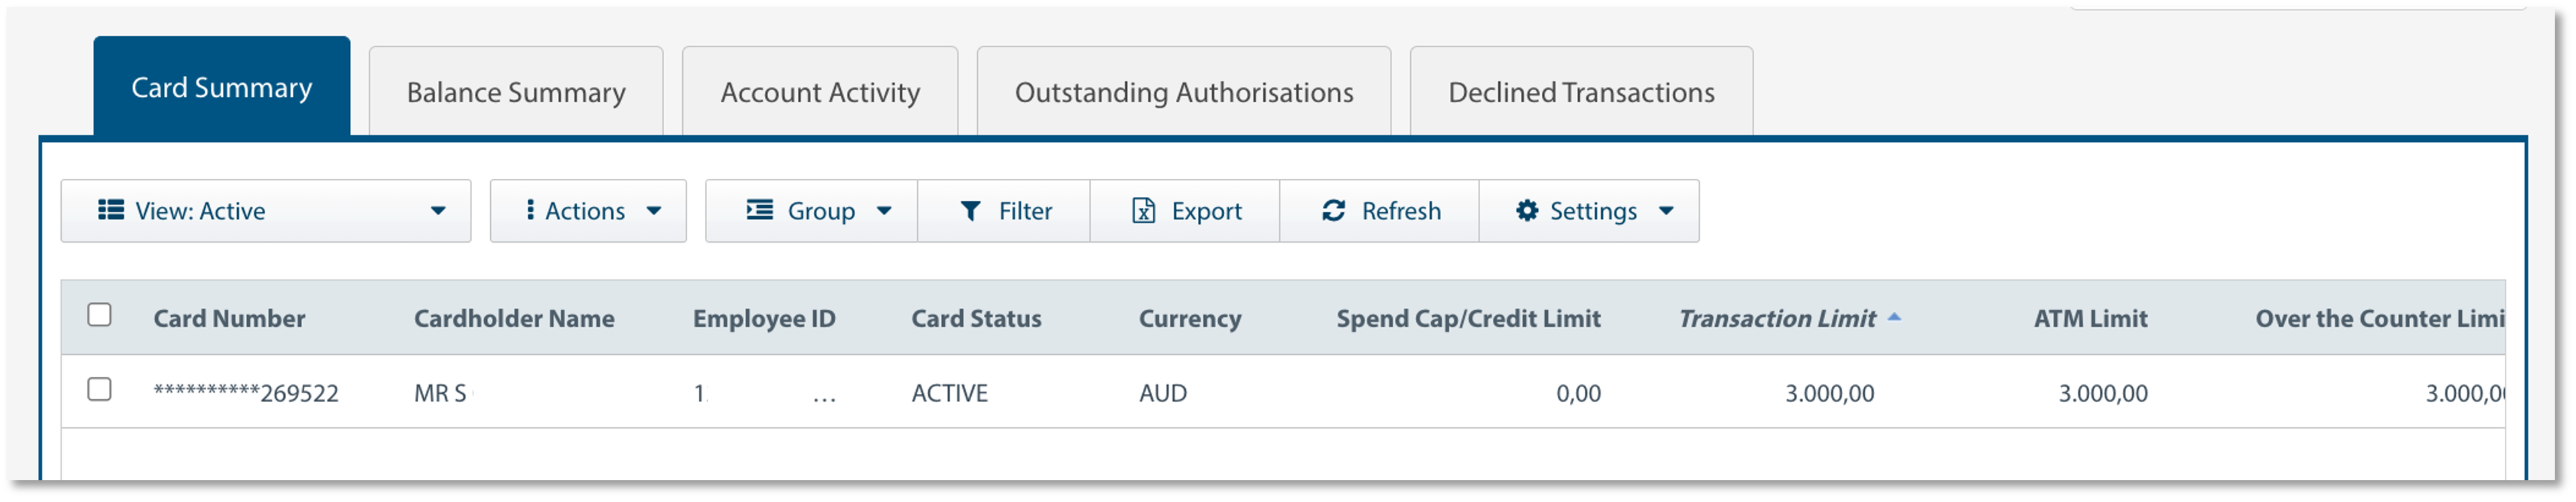Click the card number ending 269522
This screenshot has height=502, width=2576.
pos(246,393)
